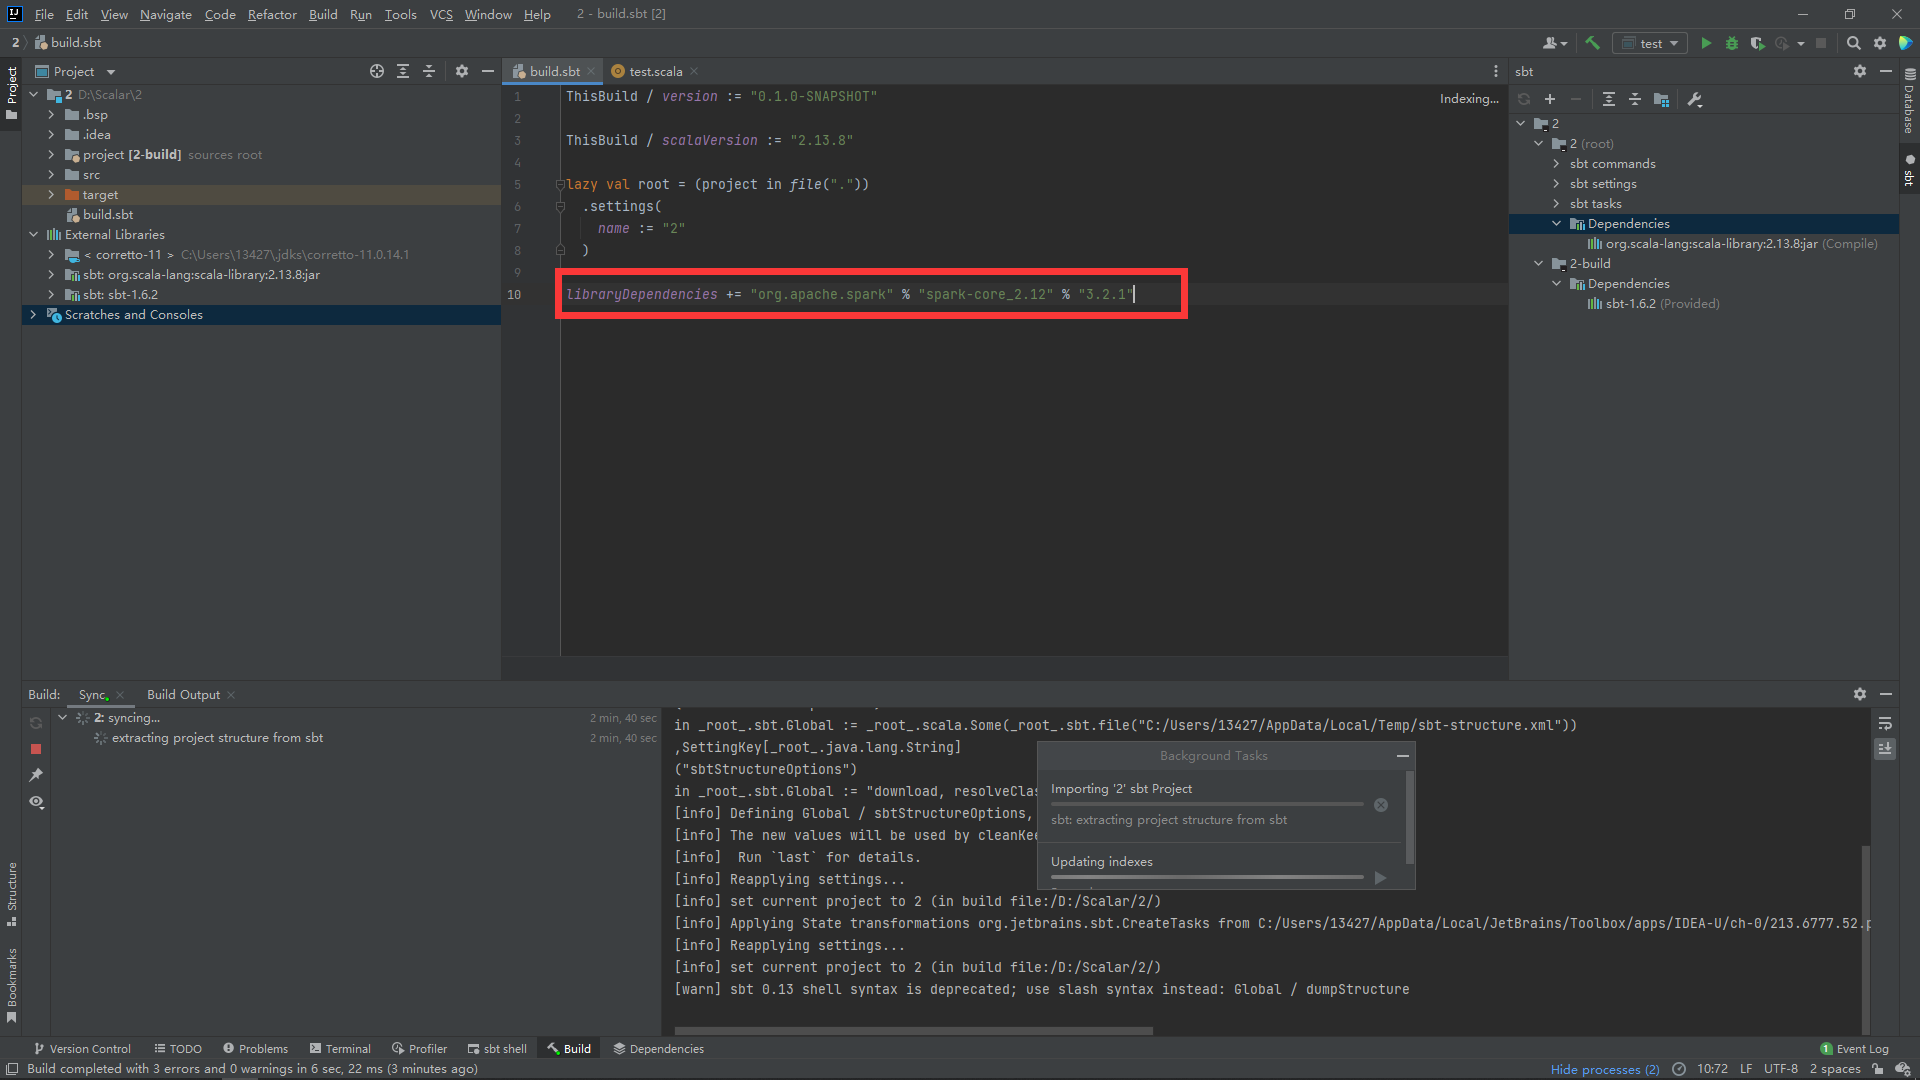Open the Refactor menu
Image resolution: width=1920 pixels, height=1080 pixels.
point(272,14)
